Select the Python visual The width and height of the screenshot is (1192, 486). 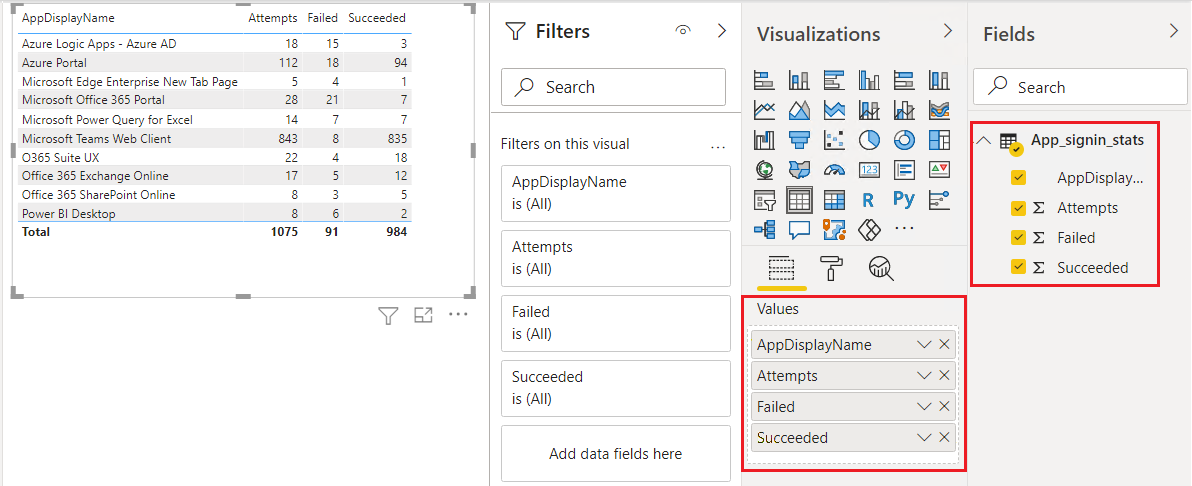[x=904, y=199]
